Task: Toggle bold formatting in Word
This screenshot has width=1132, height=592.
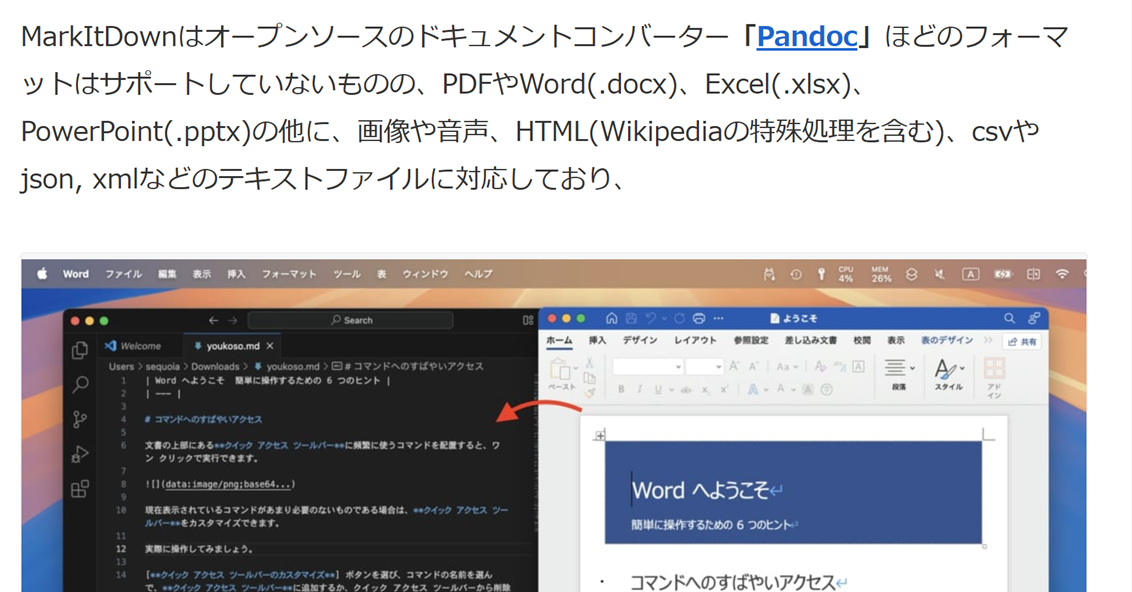Action: [x=621, y=389]
